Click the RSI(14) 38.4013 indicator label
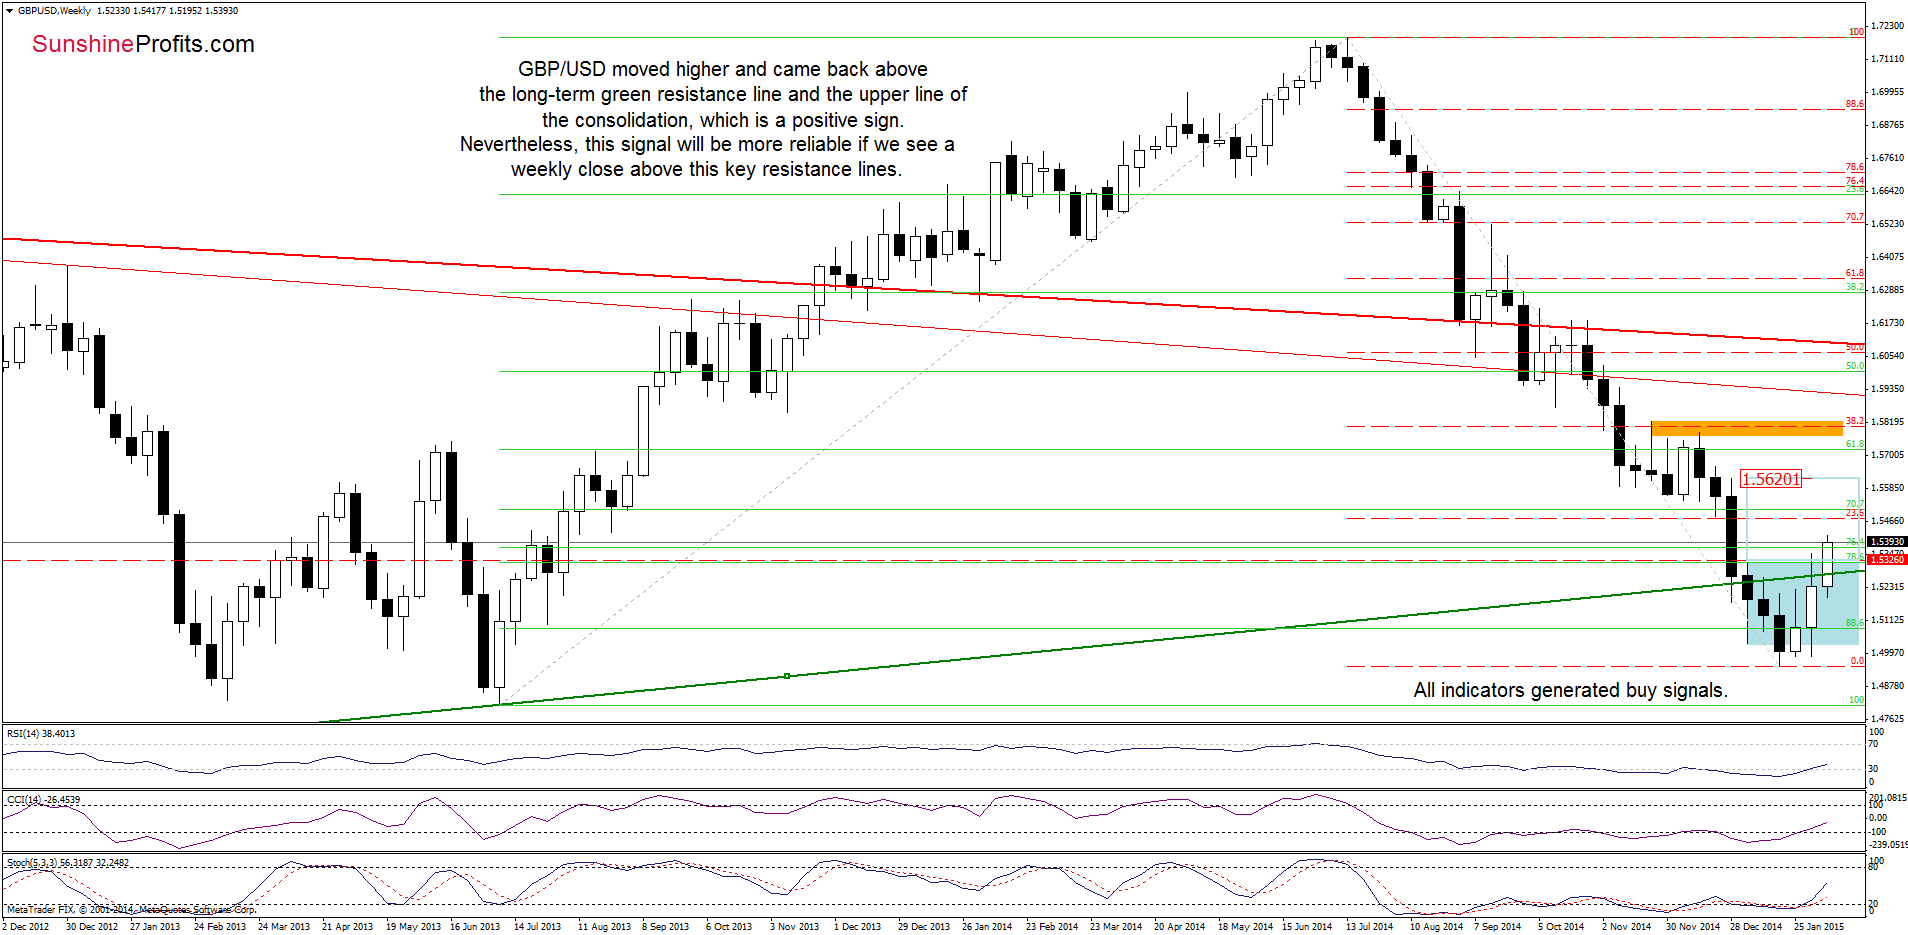The image size is (1908, 935). point(41,733)
